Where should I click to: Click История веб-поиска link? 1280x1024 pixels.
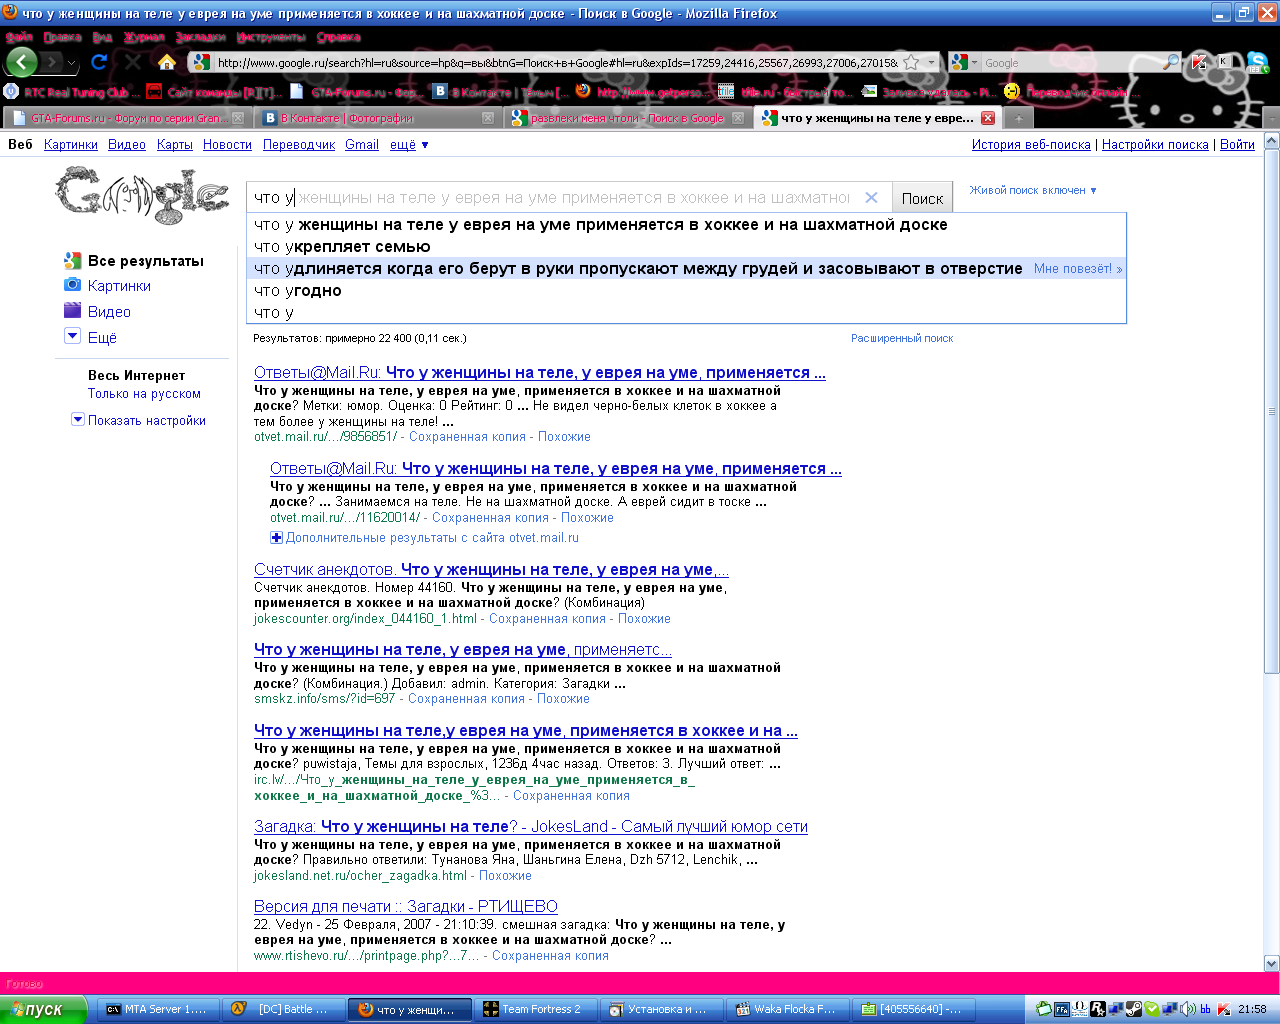pyautogui.click(x=1031, y=145)
